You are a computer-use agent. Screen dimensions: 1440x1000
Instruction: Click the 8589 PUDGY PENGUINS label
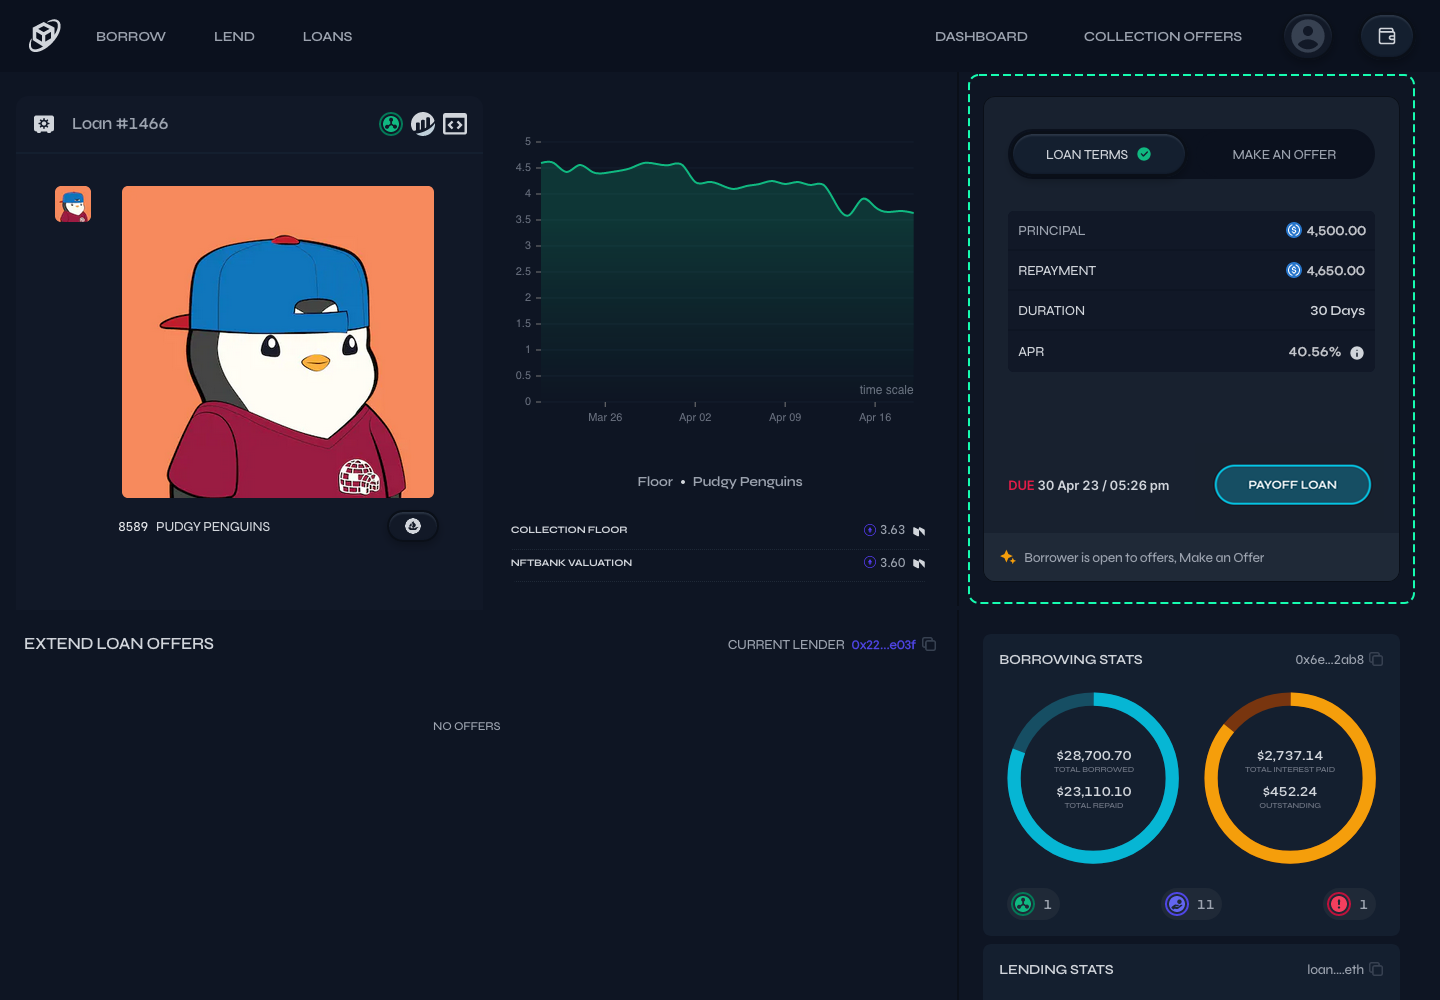[x=194, y=526]
